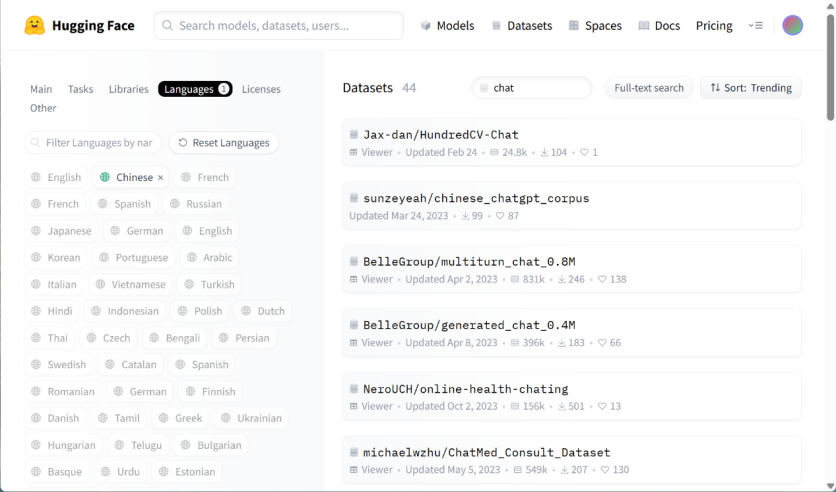The image size is (836, 492).
Task: Click the database icon beside Datasets nav
Action: click(x=496, y=26)
